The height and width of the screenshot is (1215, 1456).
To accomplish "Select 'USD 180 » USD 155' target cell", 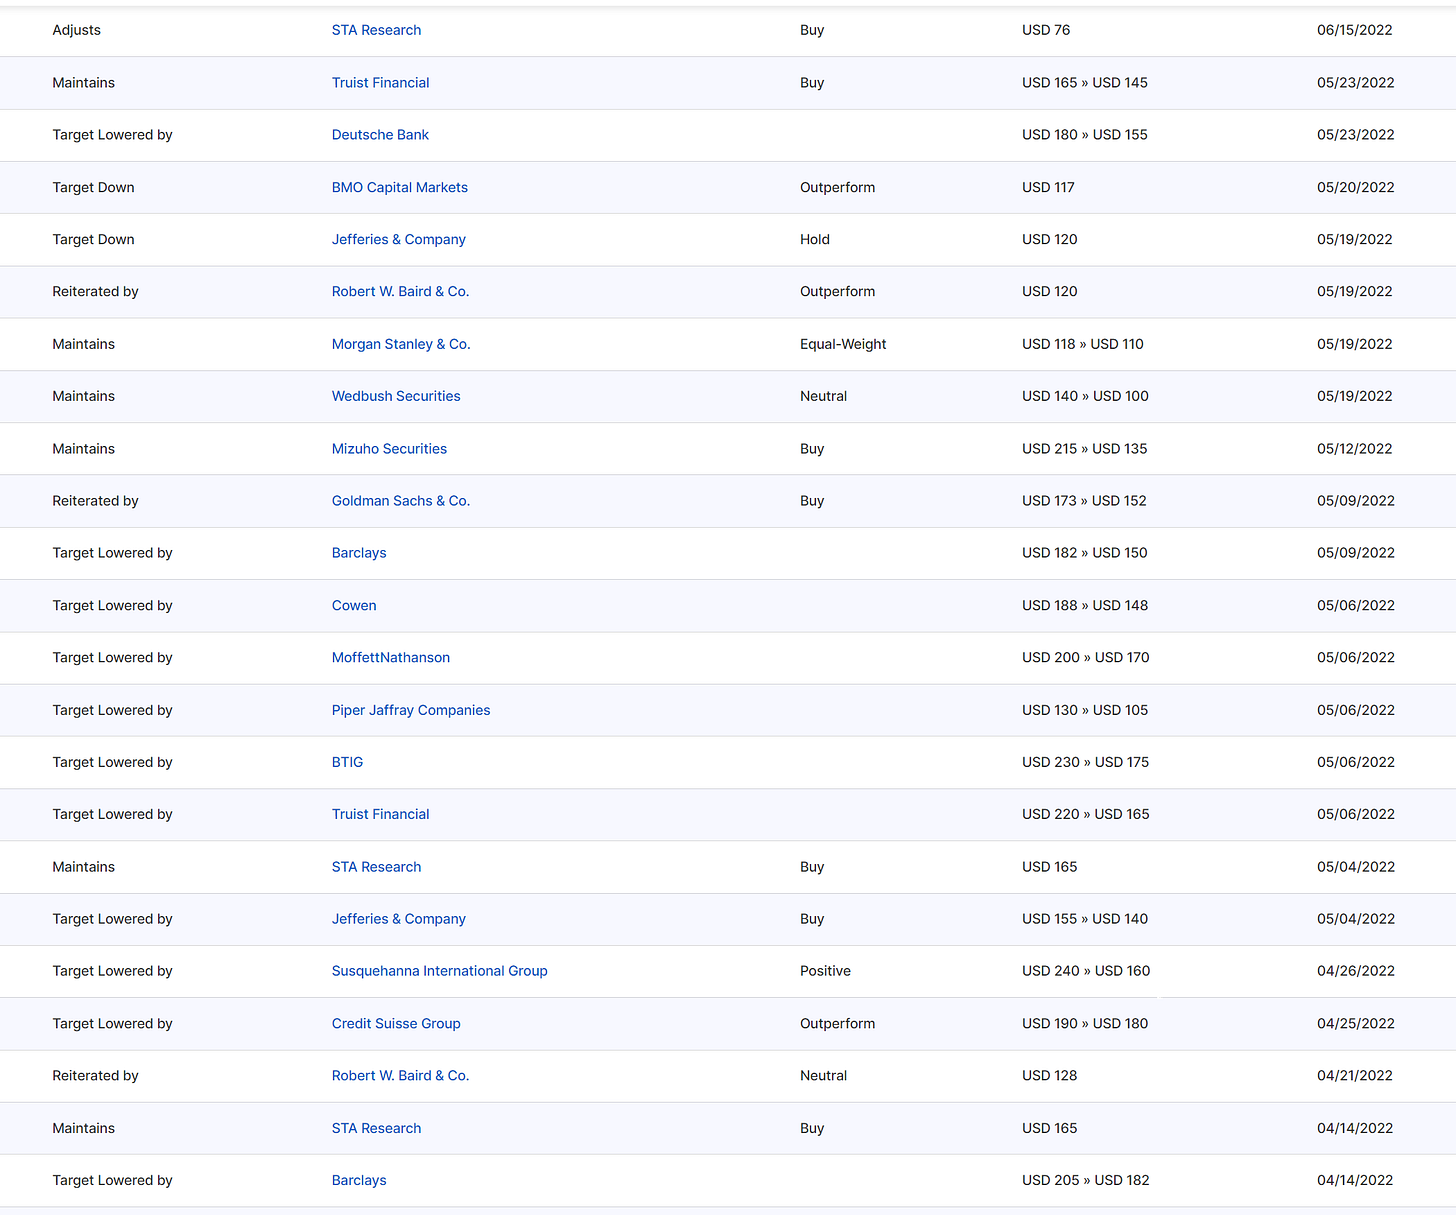I will (1085, 135).
